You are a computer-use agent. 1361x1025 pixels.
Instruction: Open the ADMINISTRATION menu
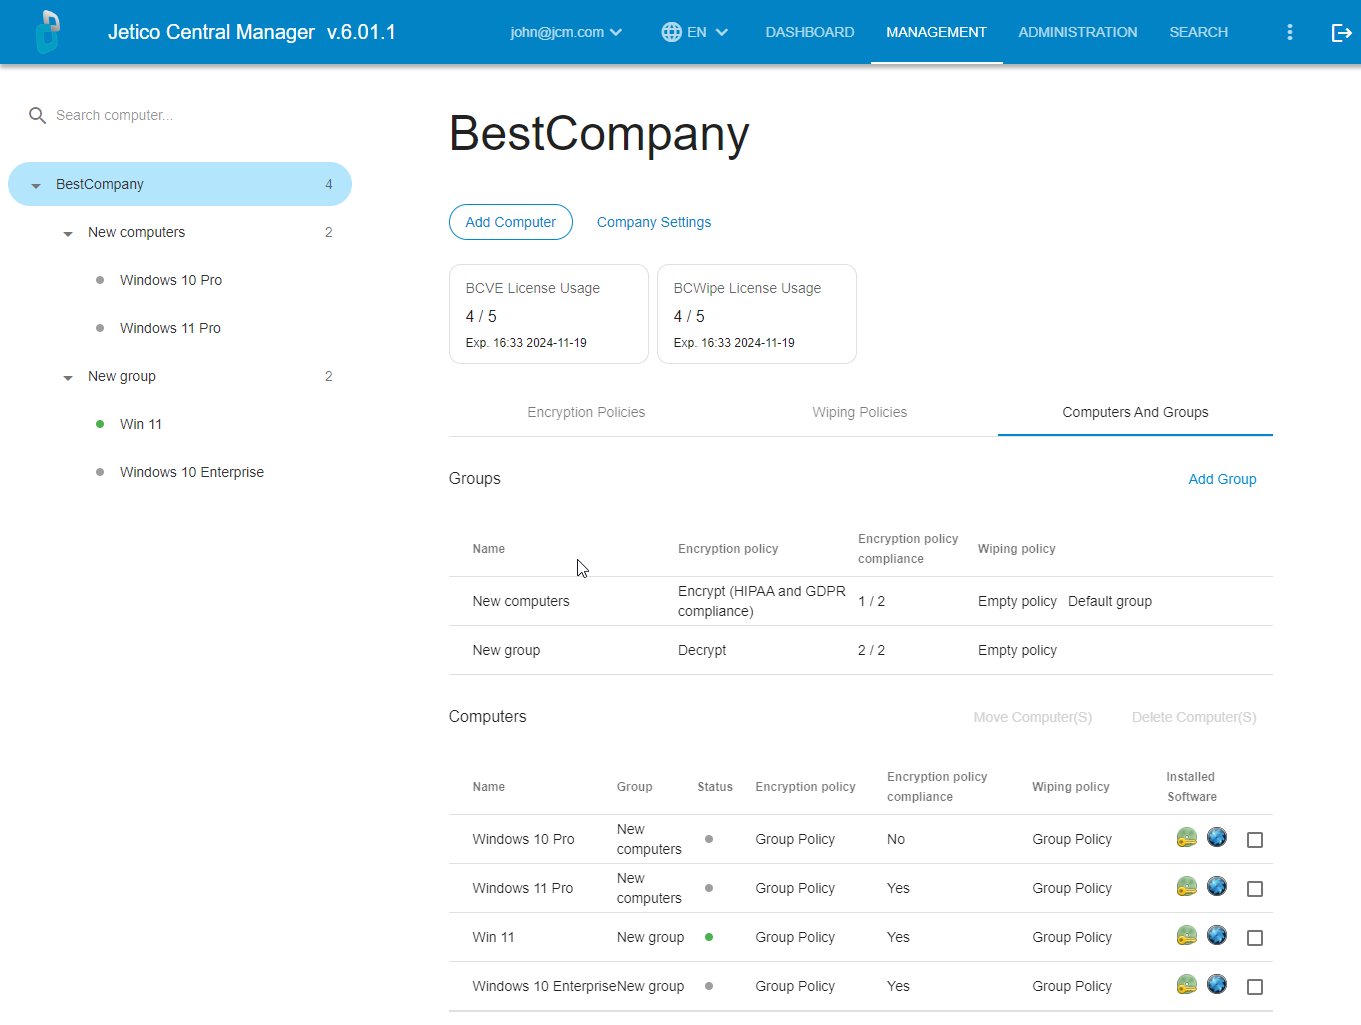1078,32
